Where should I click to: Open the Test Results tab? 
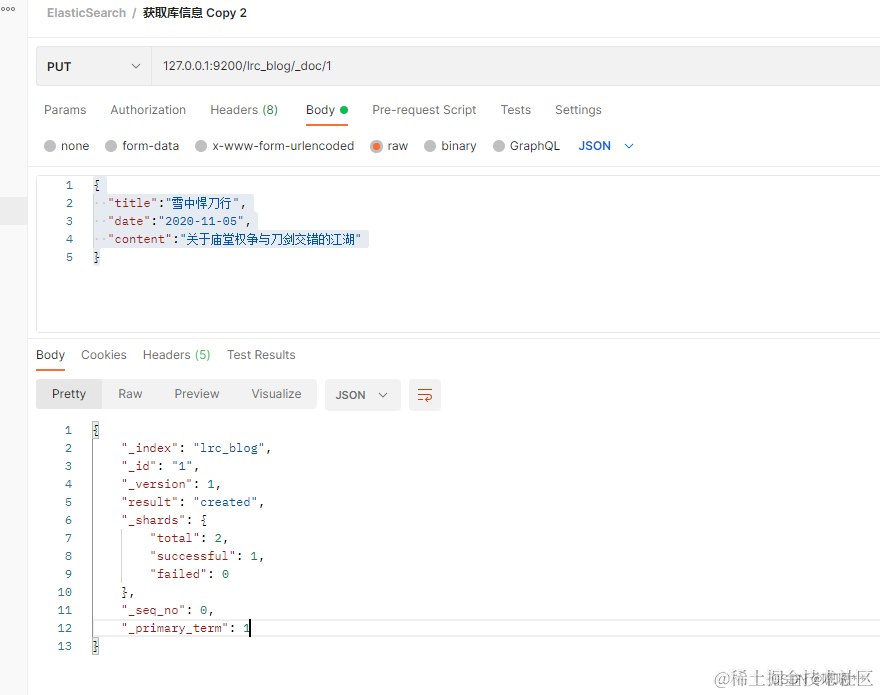pyautogui.click(x=261, y=355)
